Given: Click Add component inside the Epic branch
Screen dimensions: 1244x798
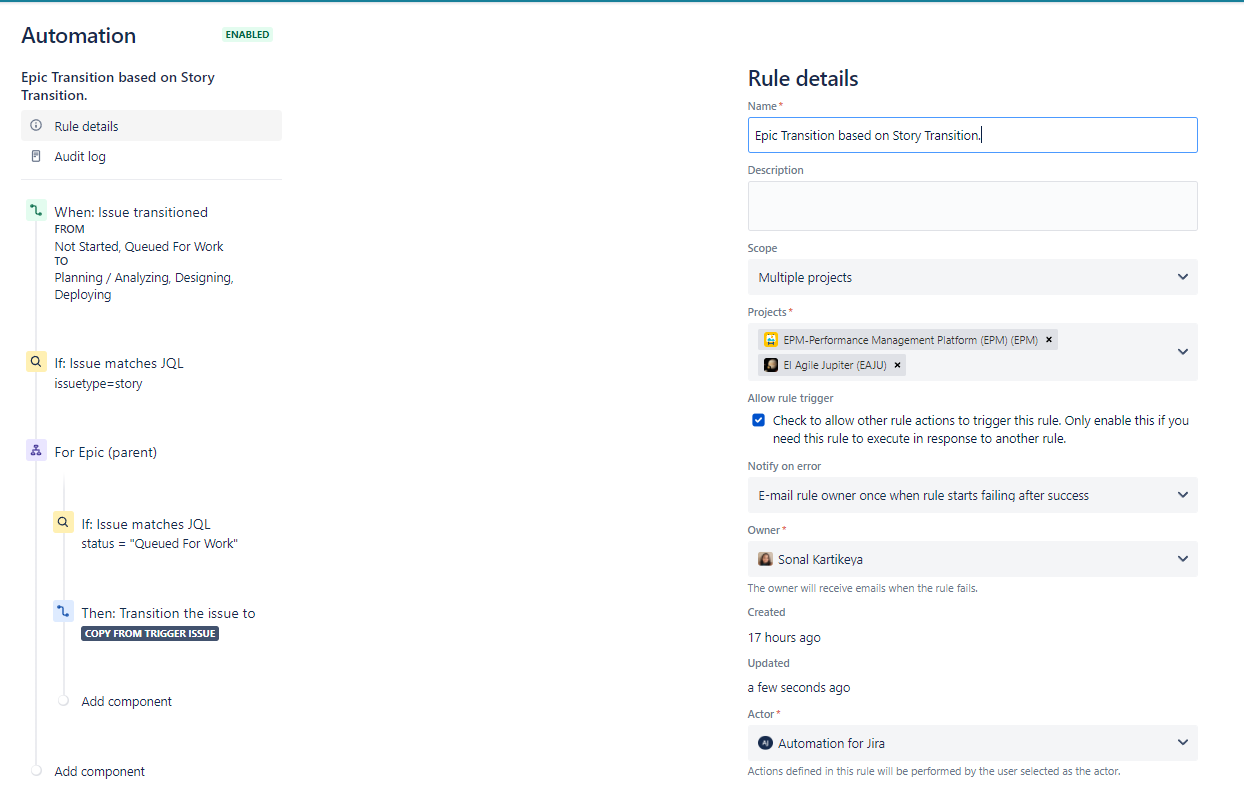Looking at the screenshot, I should tap(126, 701).
